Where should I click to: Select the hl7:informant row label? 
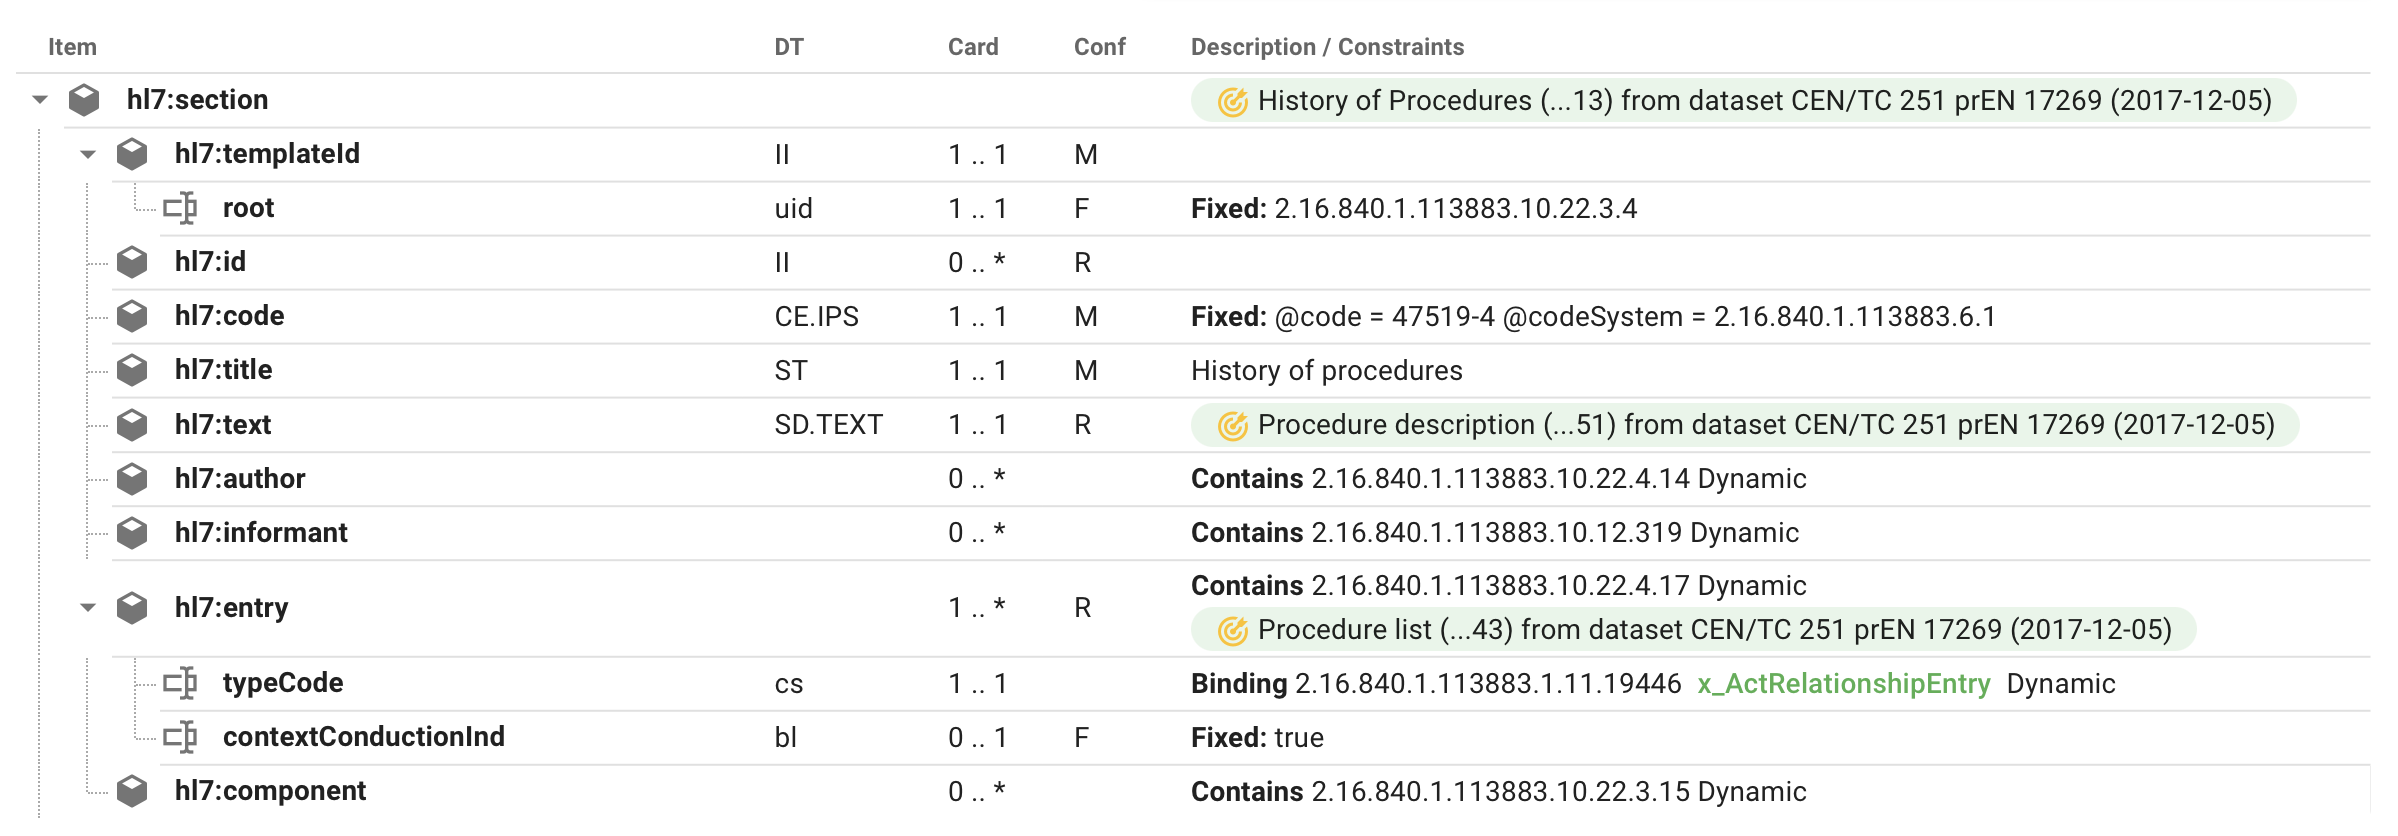tap(261, 533)
